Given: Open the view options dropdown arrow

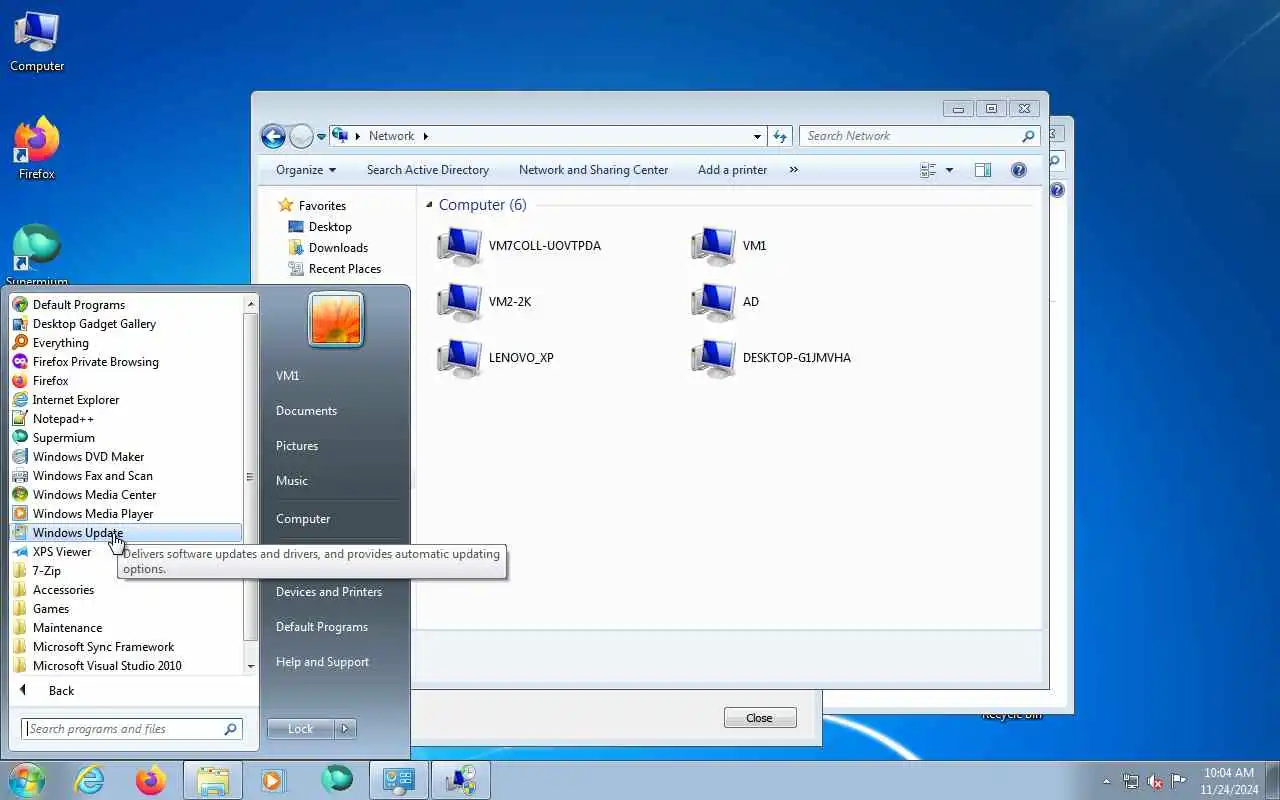Looking at the screenshot, I should point(949,170).
